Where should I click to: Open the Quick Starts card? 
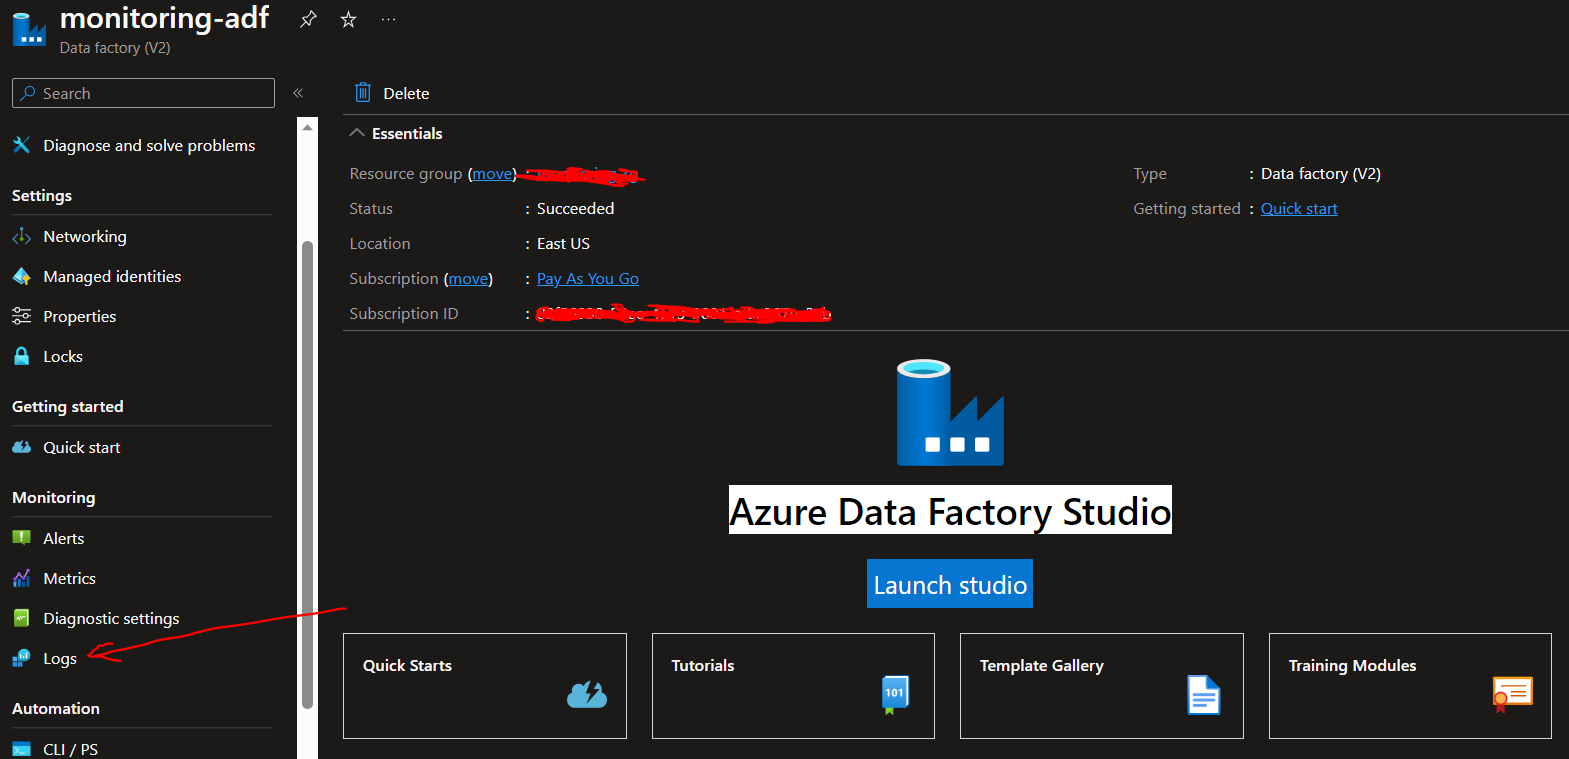[485, 686]
